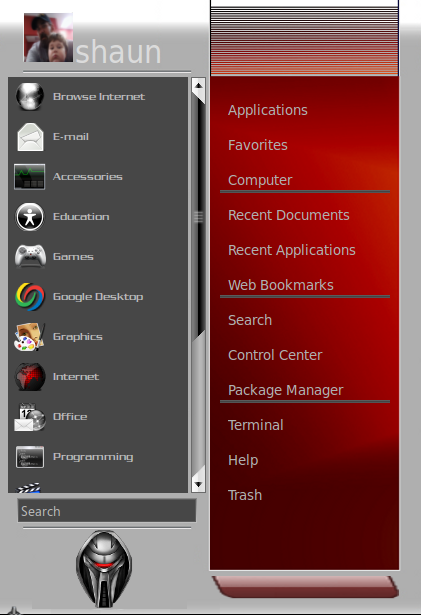Launch Terminal from the red panel
This screenshot has width=421, height=615.
[x=256, y=425]
